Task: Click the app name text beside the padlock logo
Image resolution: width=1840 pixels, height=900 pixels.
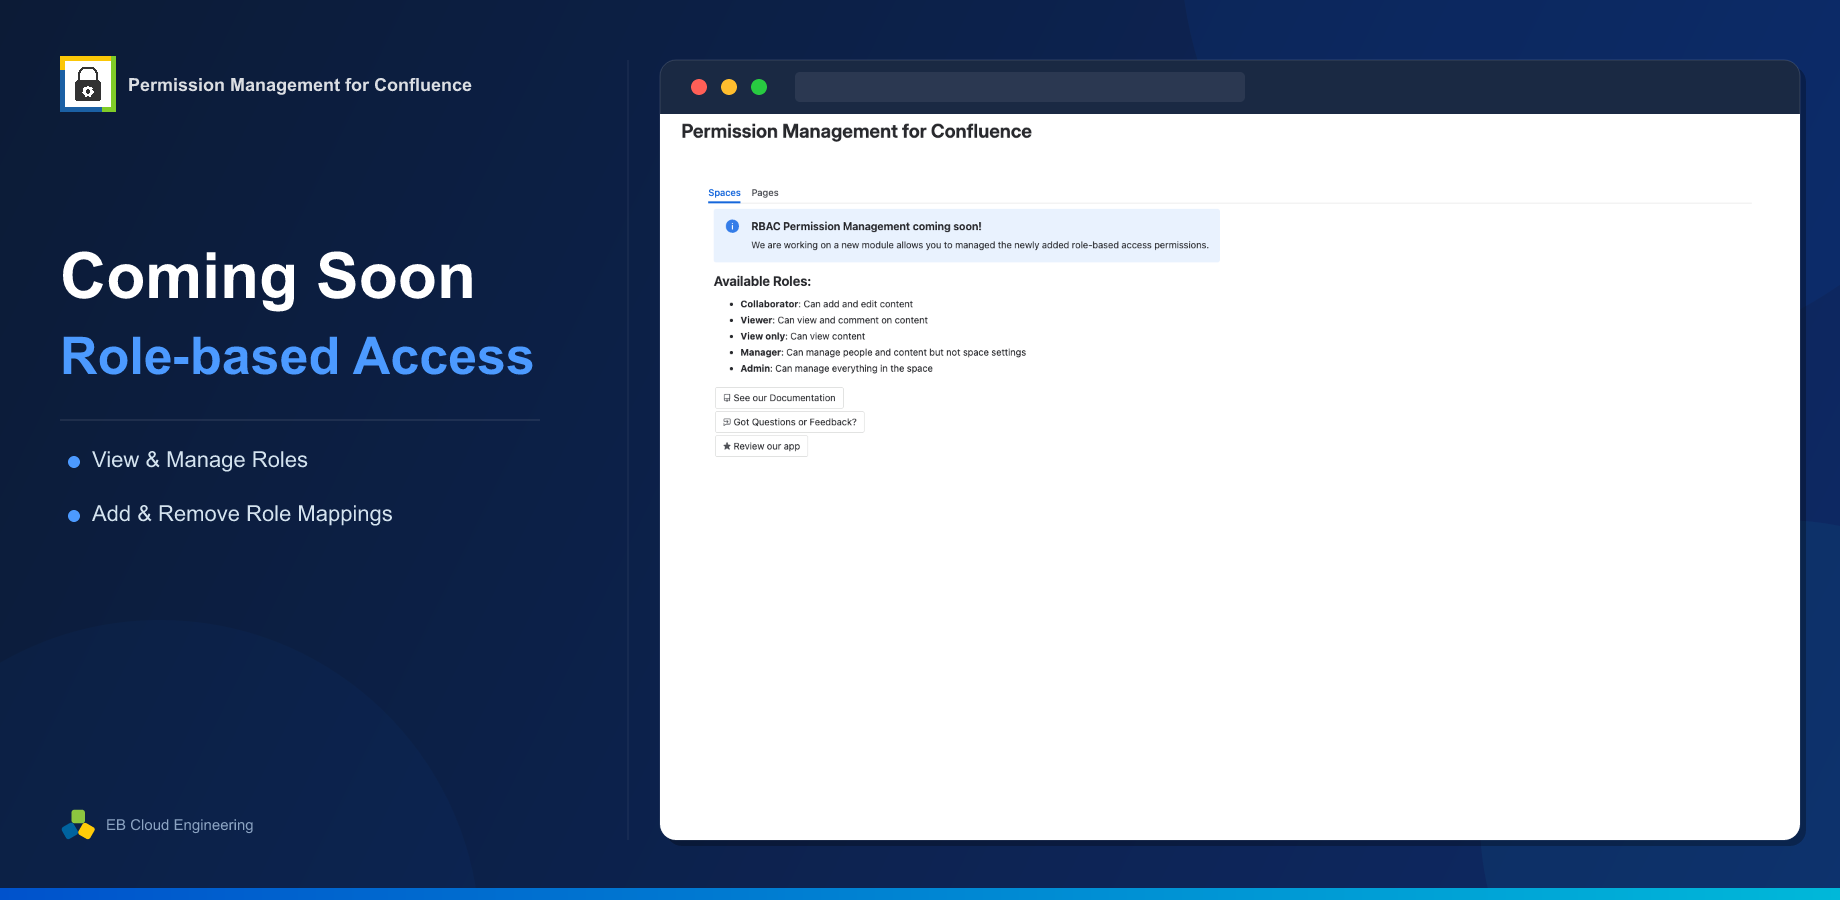Action: 300,85
